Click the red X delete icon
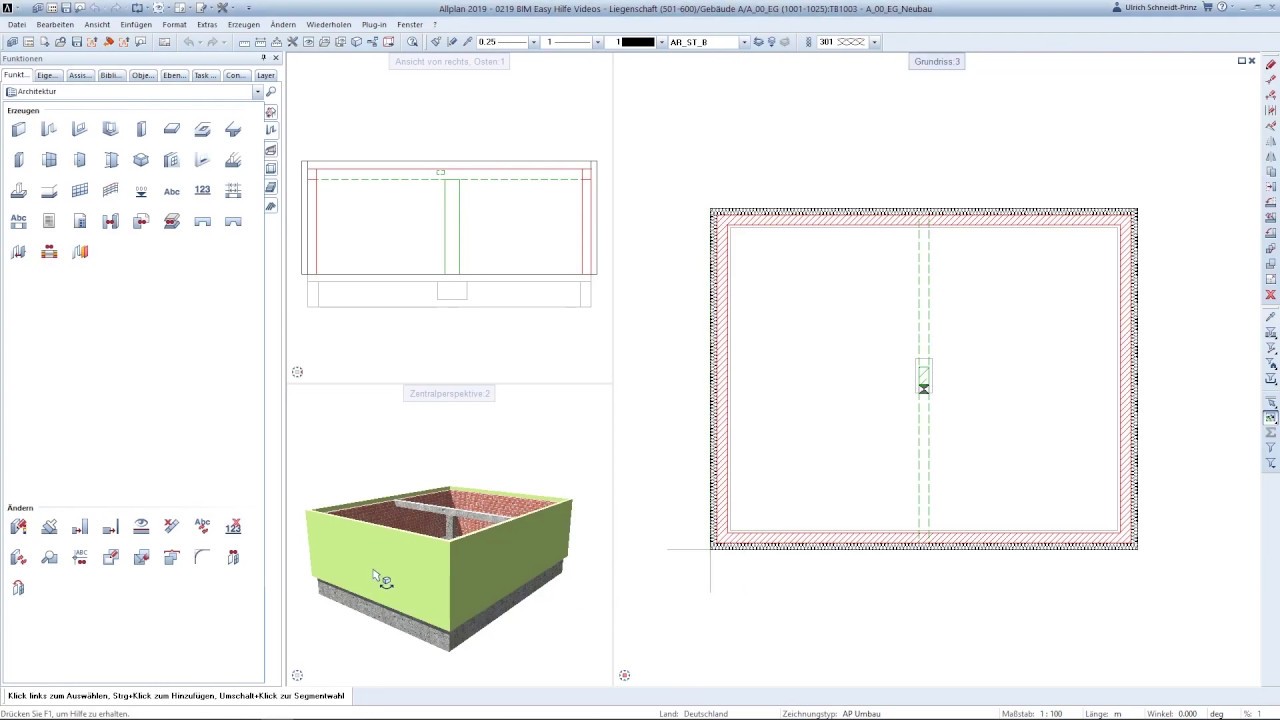Image resolution: width=1280 pixels, height=720 pixels. (x=1271, y=295)
